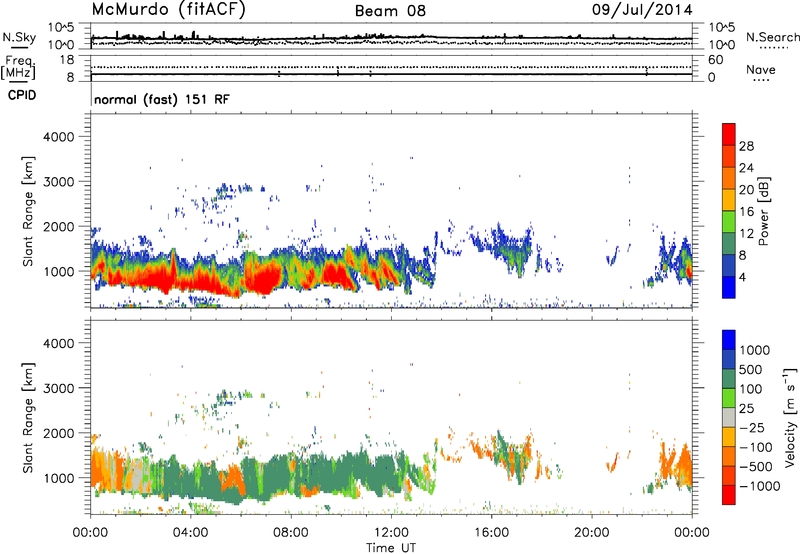
Task: Click the 20:00 time tick label
Action: click(591, 533)
